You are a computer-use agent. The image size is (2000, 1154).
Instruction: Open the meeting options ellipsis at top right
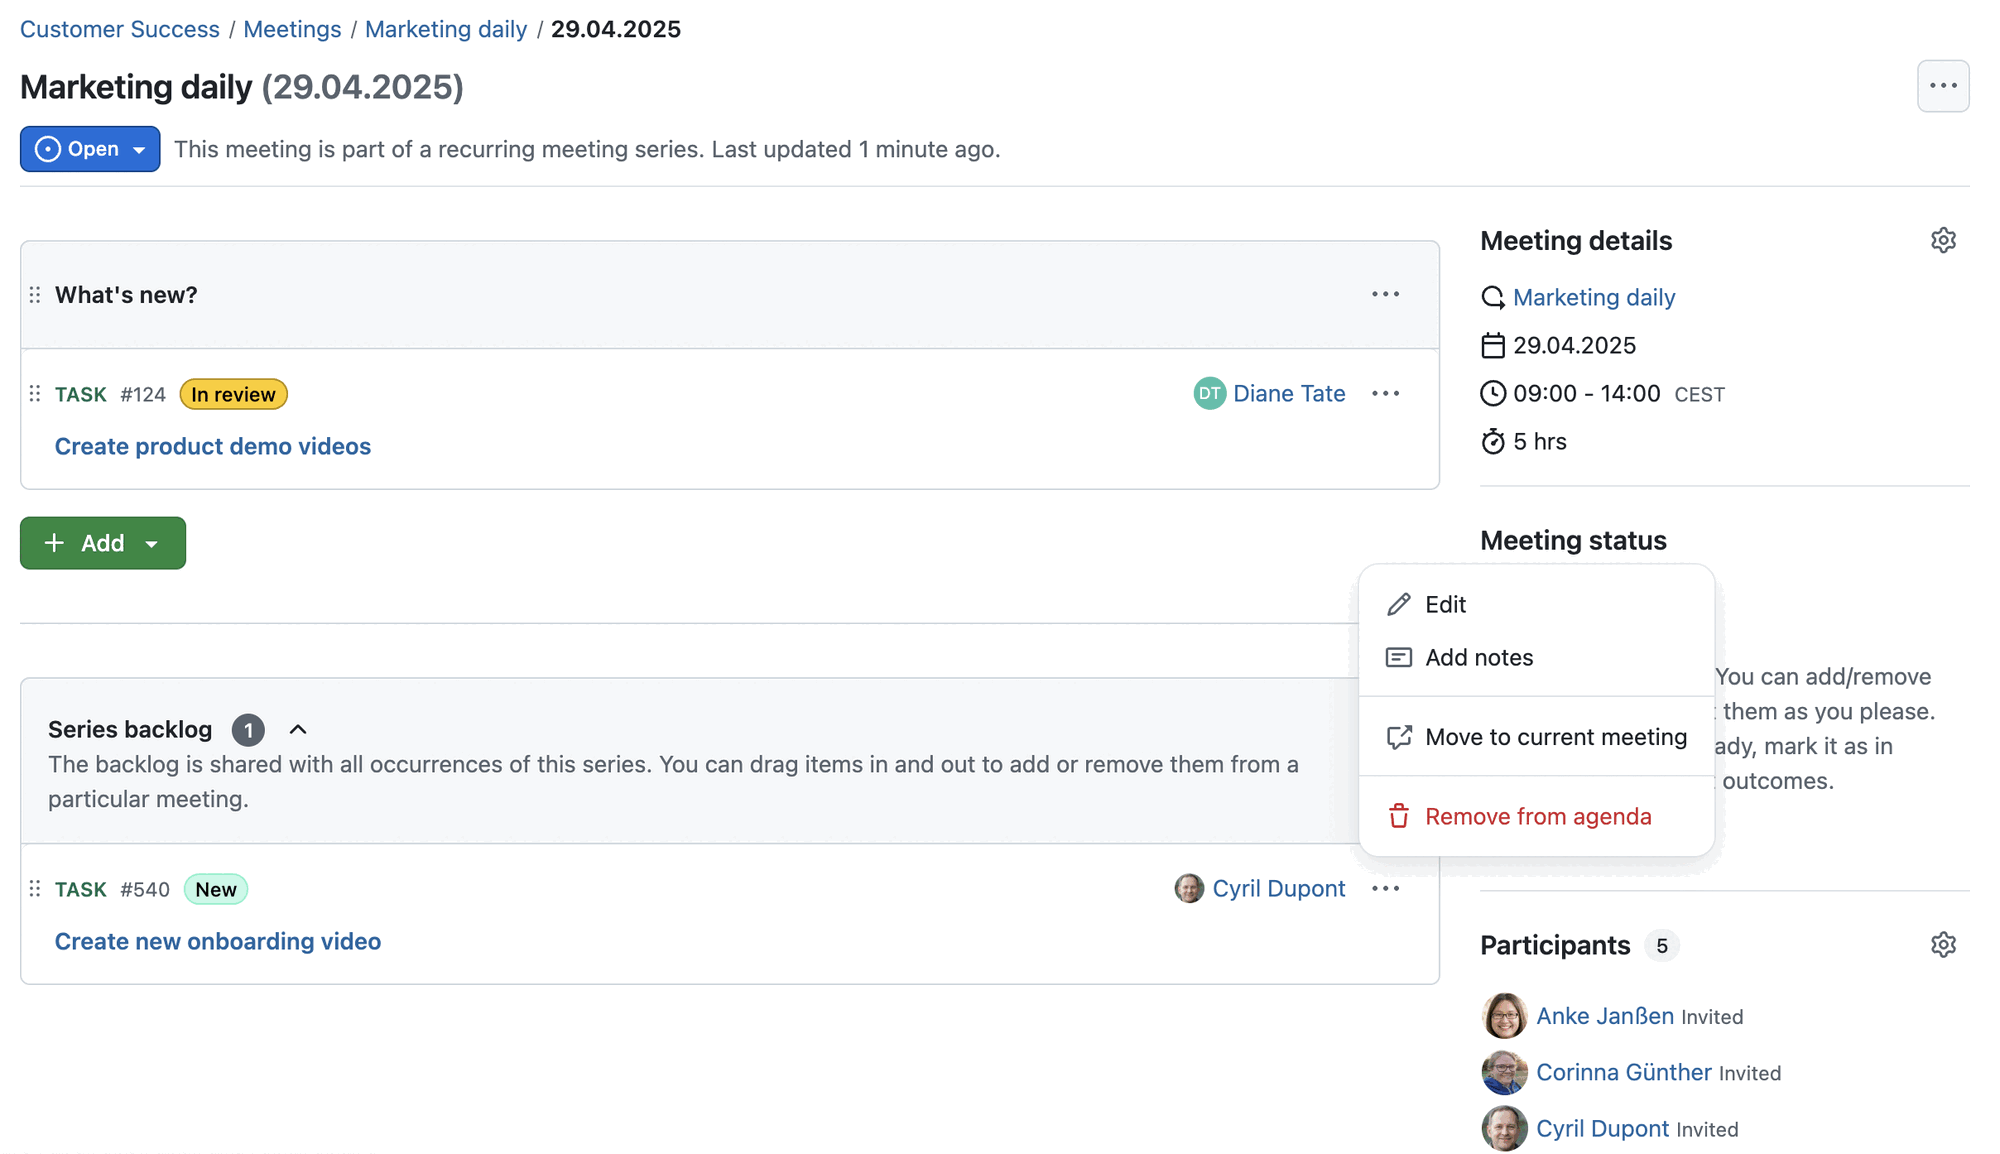(x=1944, y=86)
